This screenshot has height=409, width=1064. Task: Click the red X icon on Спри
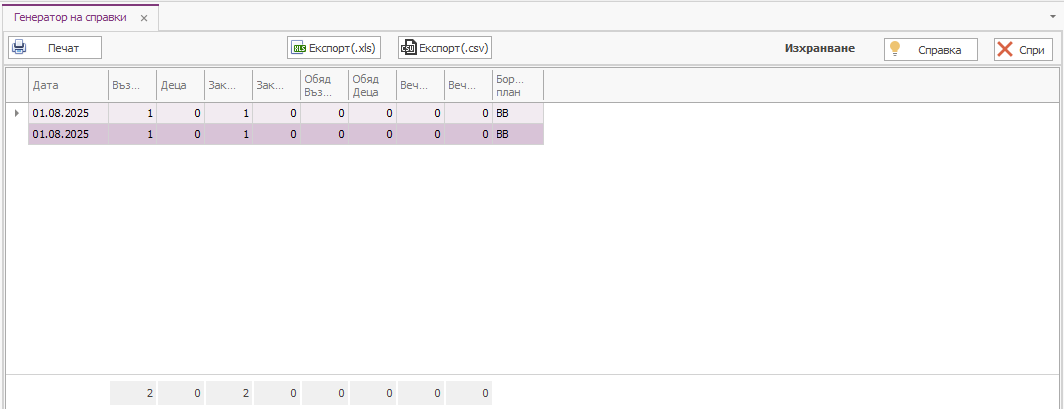coord(1005,49)
